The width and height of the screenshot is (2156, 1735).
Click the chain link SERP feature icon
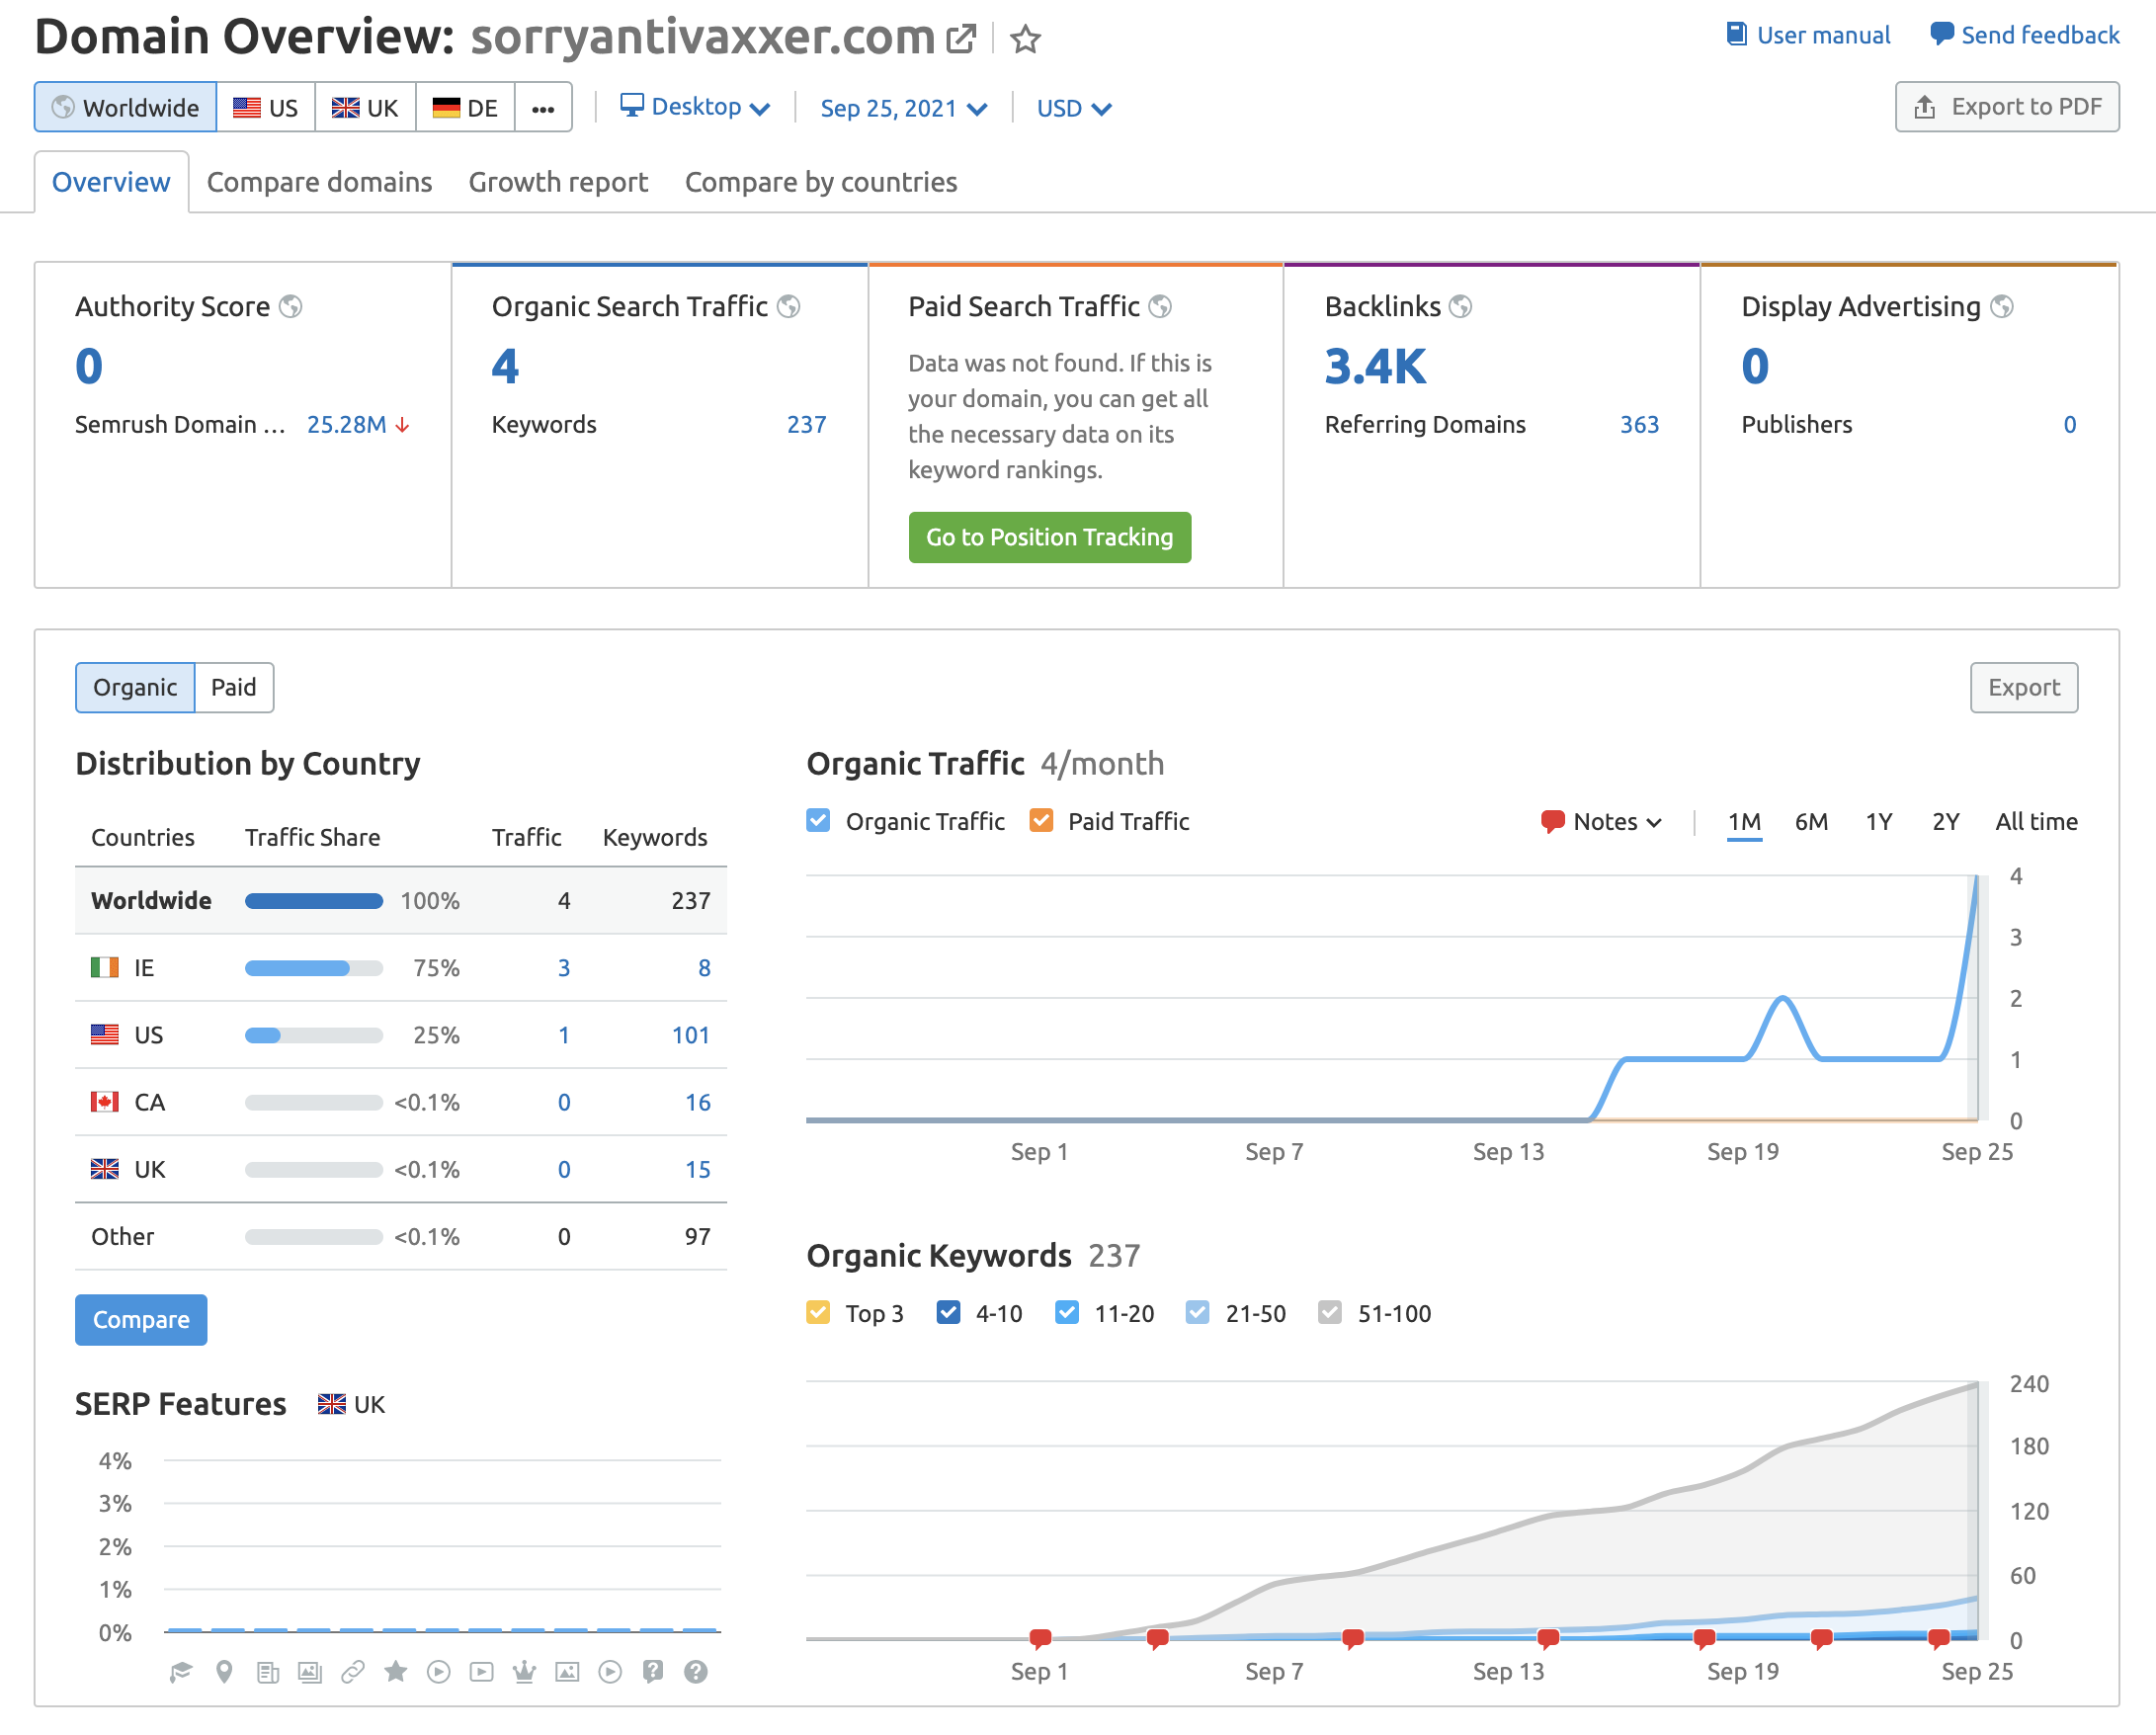(352, 1671)
